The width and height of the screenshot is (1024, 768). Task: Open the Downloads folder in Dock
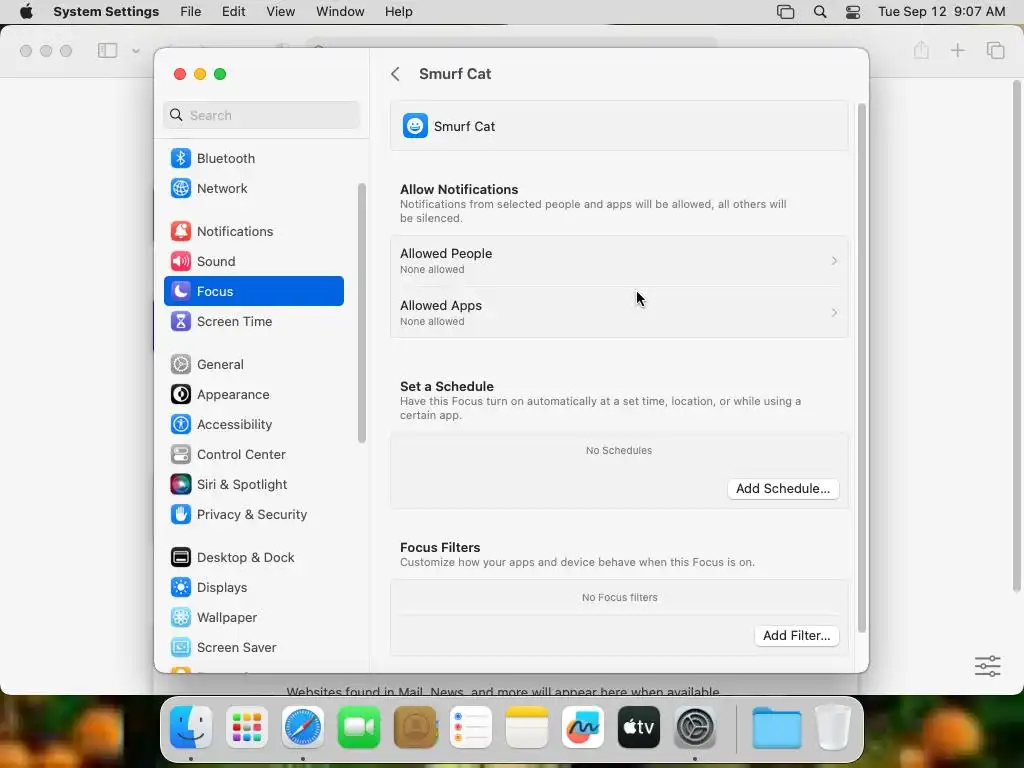coord(776,727)
